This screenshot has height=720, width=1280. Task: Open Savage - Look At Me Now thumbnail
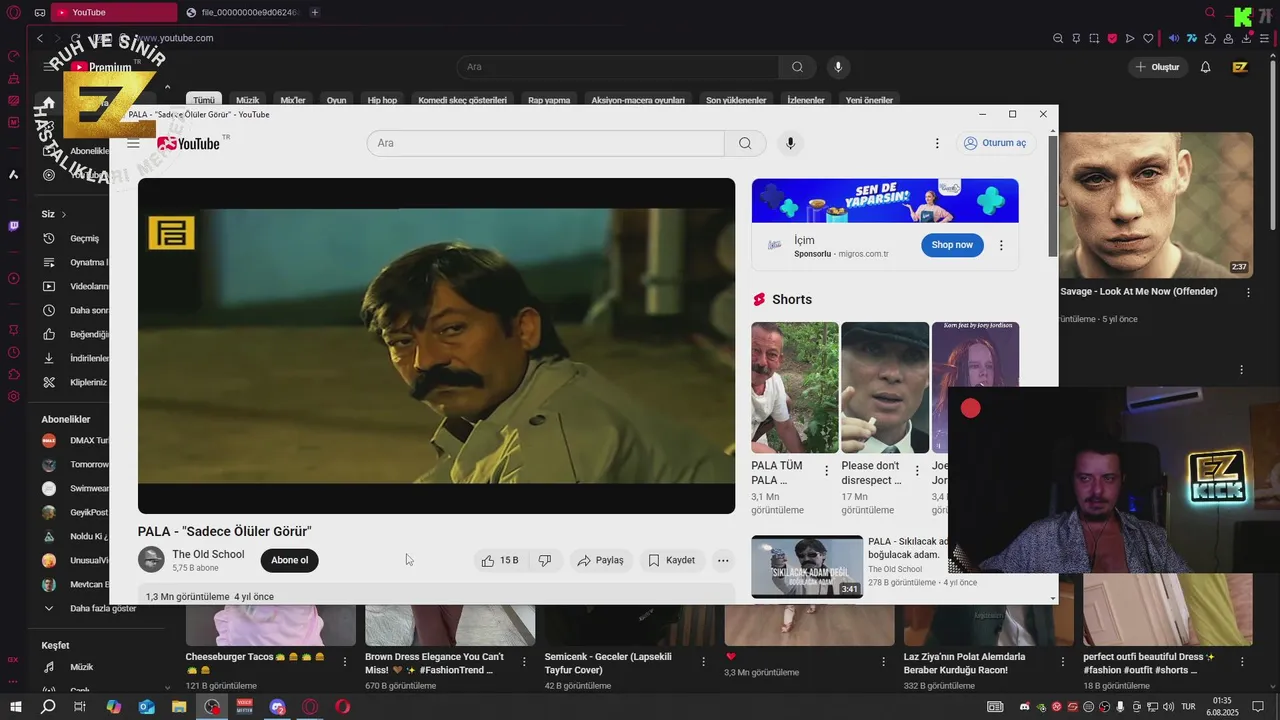(1155, 205)
